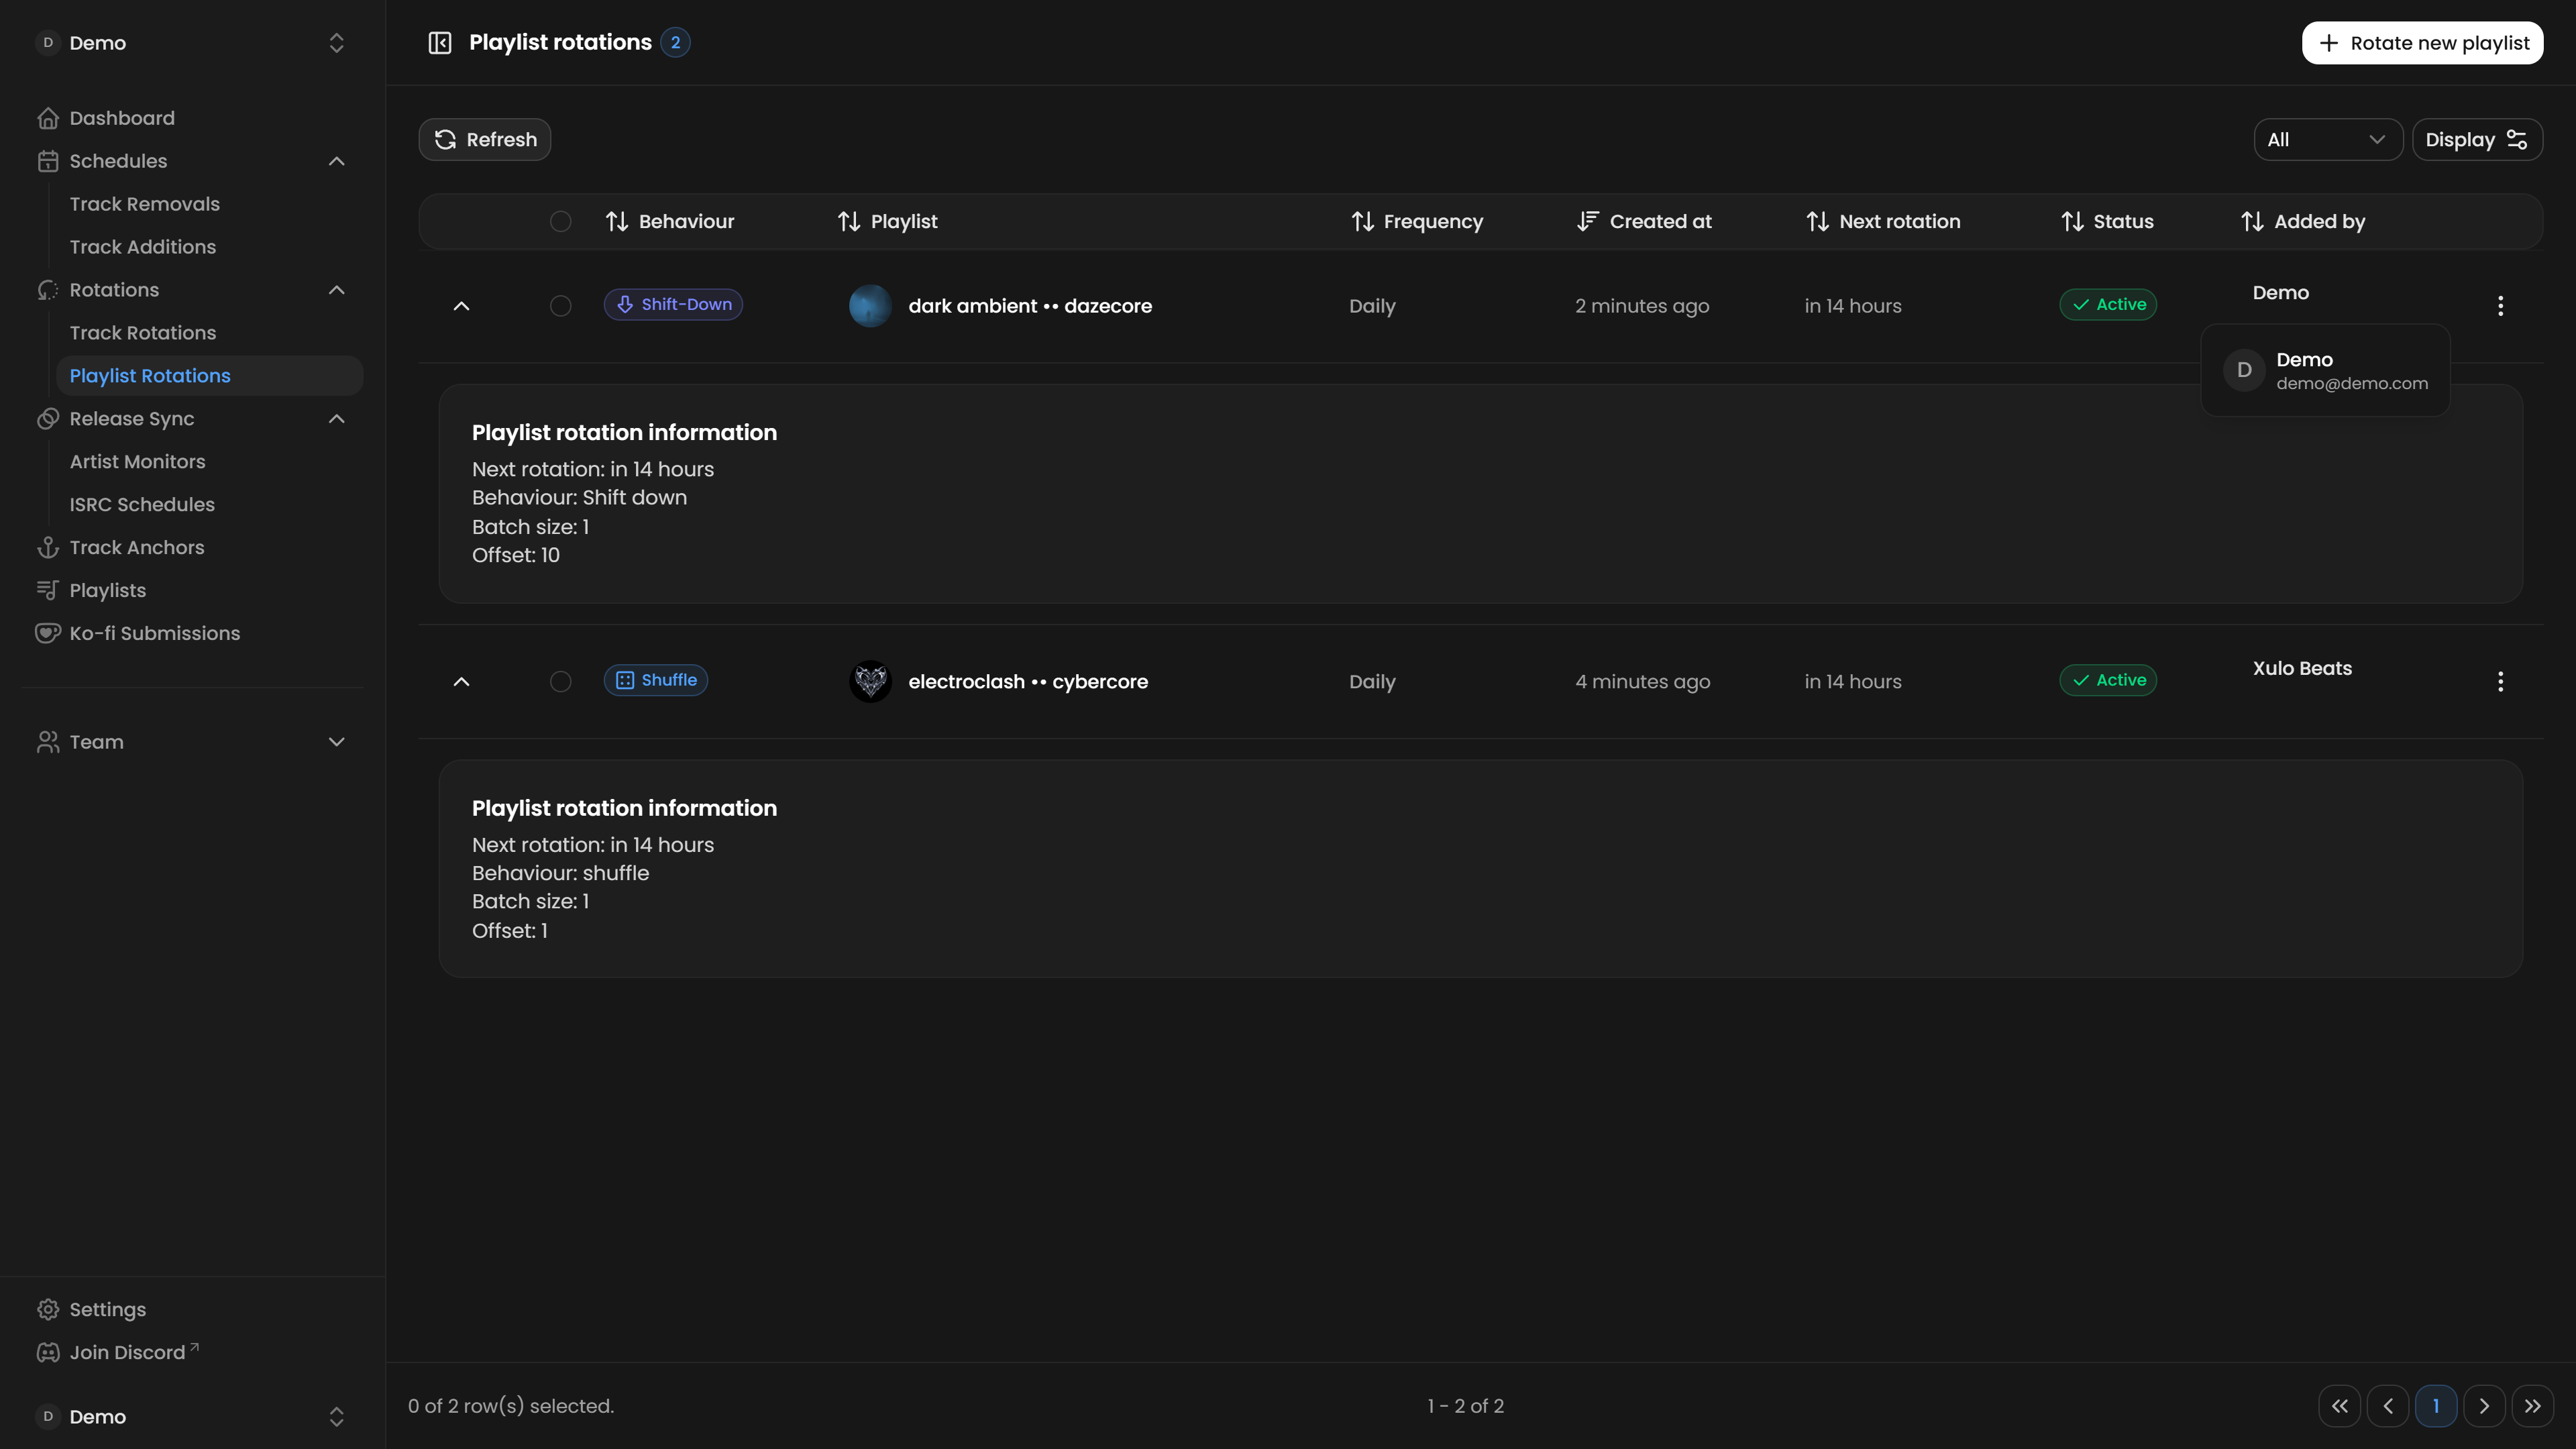
Task: Open the All status filter dropdown
Action: [x=2327, y=139]
